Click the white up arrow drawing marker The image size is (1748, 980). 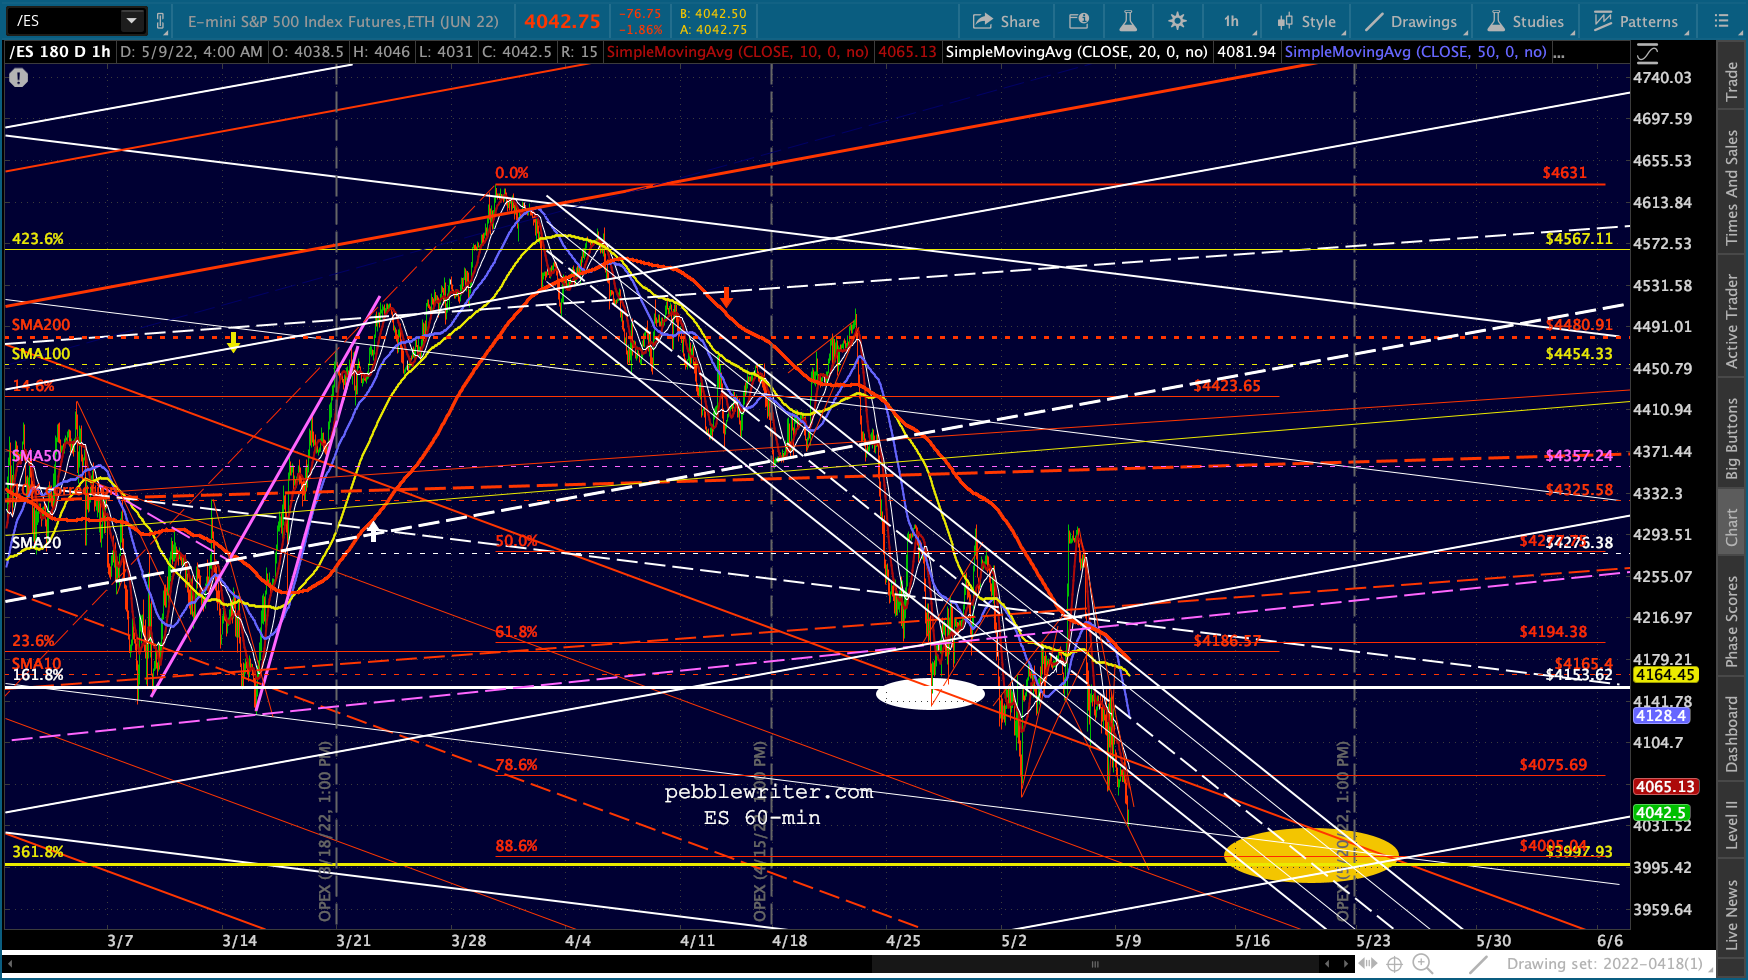pyautogui.click(x=372, y=531)
